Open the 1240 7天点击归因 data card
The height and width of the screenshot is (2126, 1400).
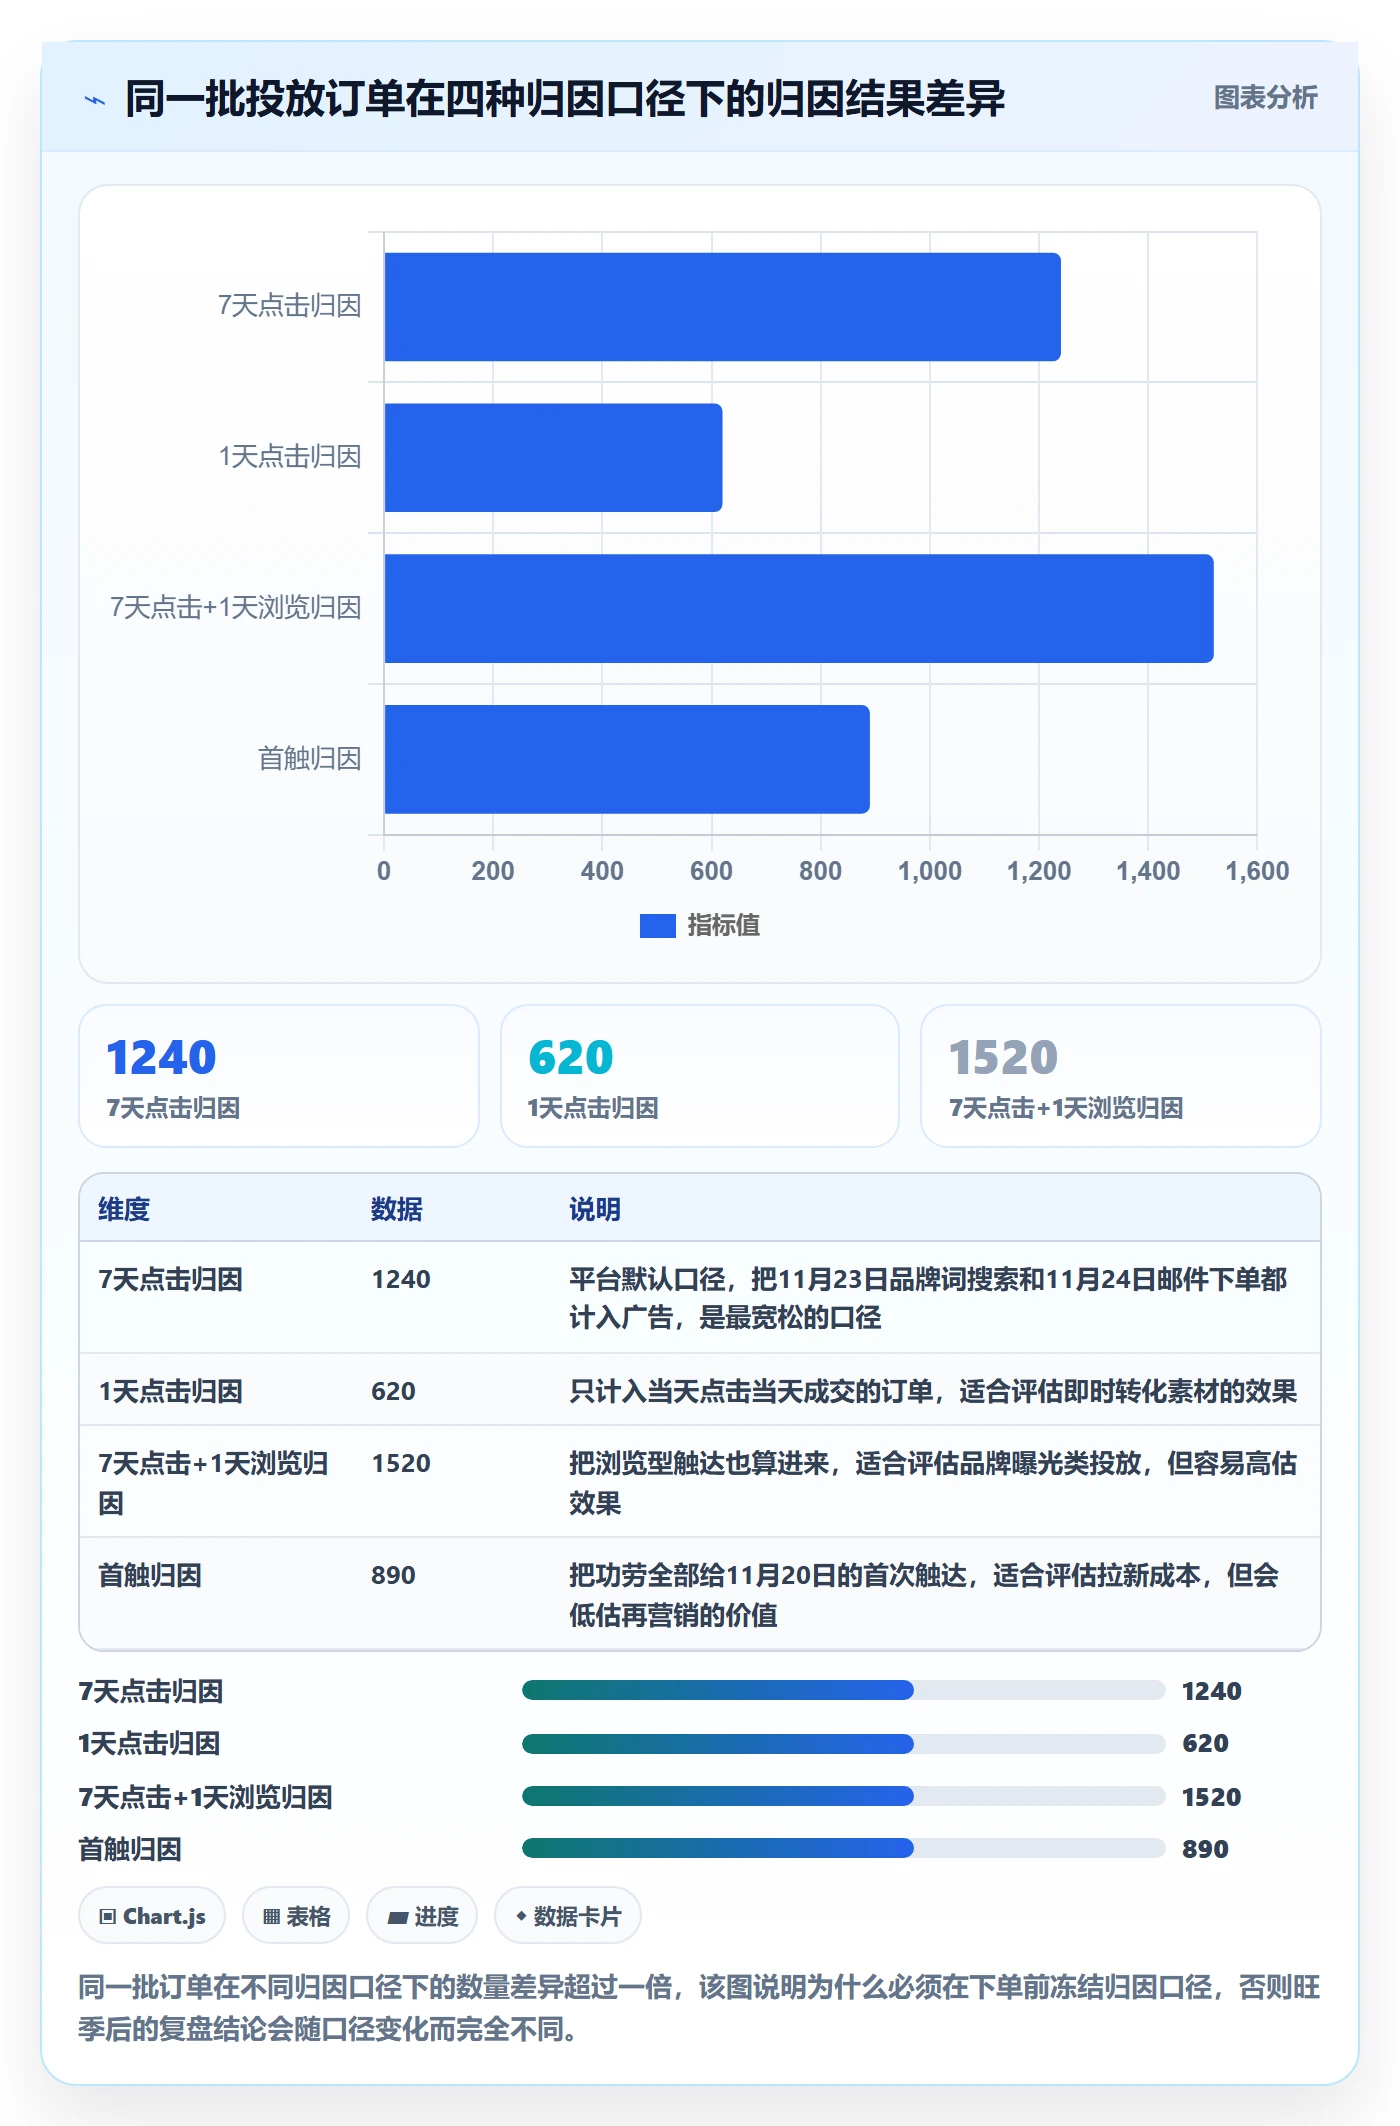click(279, 1076)
